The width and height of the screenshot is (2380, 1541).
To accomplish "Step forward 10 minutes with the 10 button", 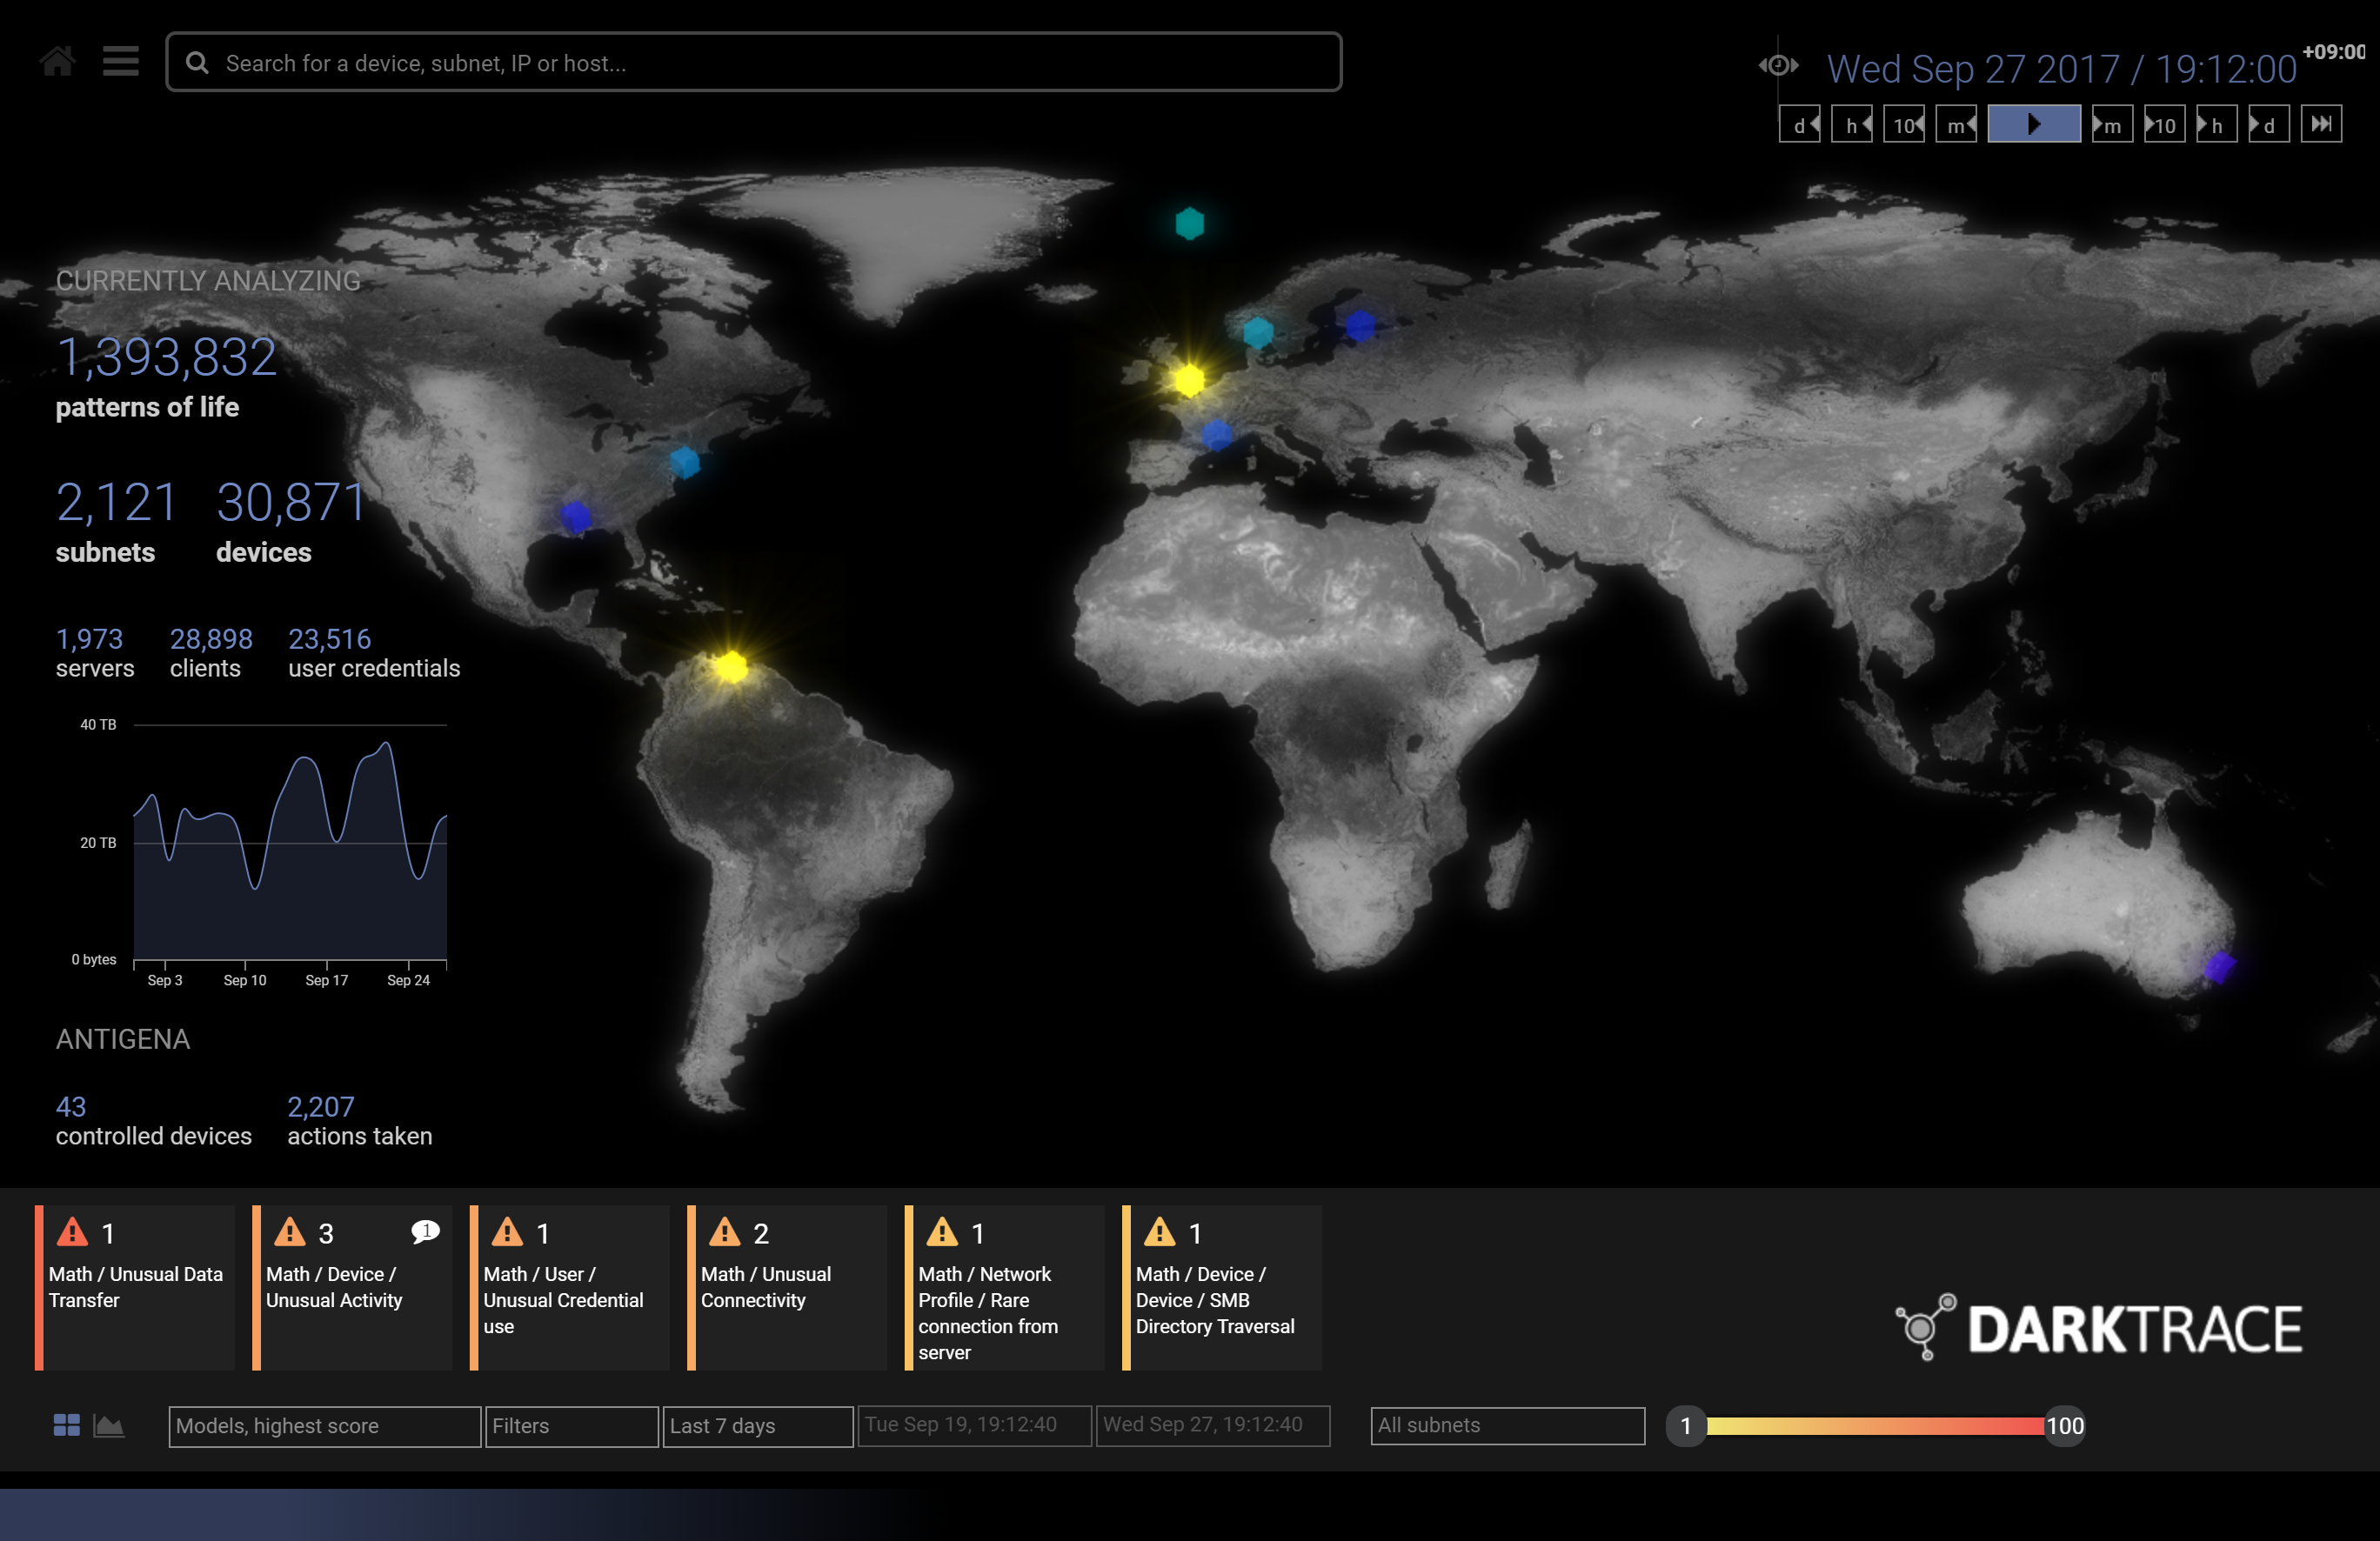I will click(x=2163, y=124).
